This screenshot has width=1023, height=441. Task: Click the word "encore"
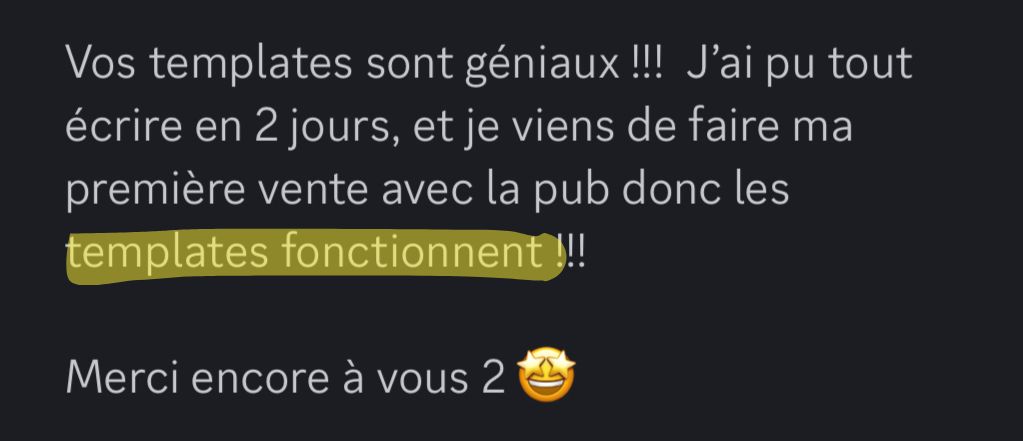[260, 378]
